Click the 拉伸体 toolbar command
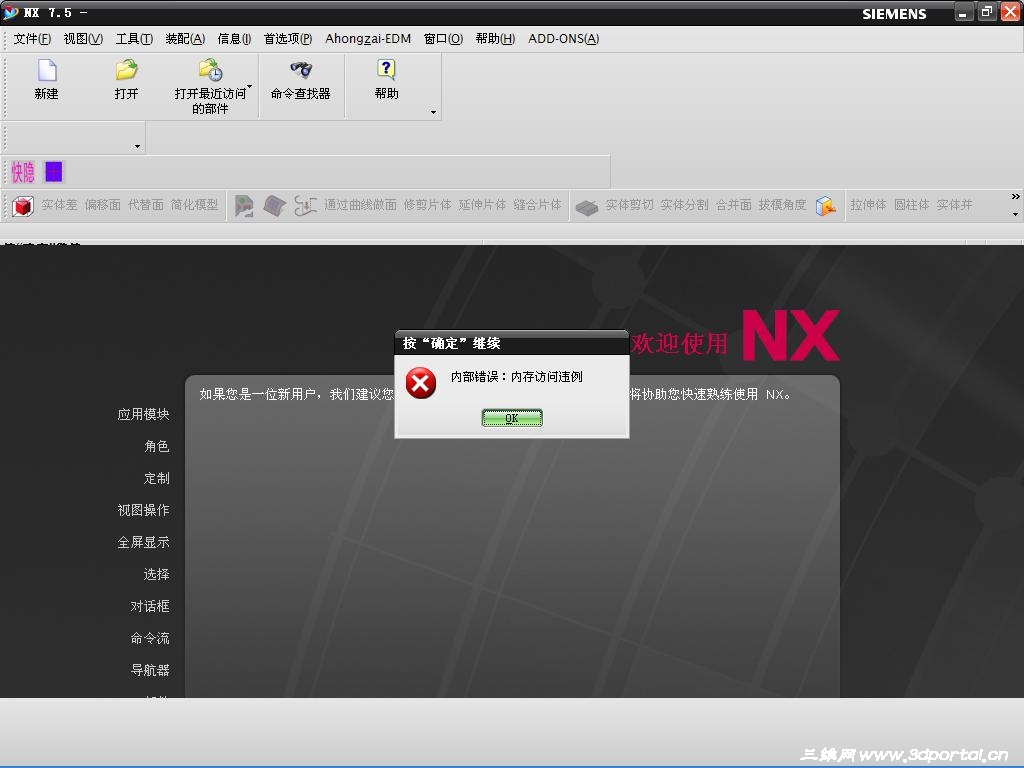 pos(869,205)
